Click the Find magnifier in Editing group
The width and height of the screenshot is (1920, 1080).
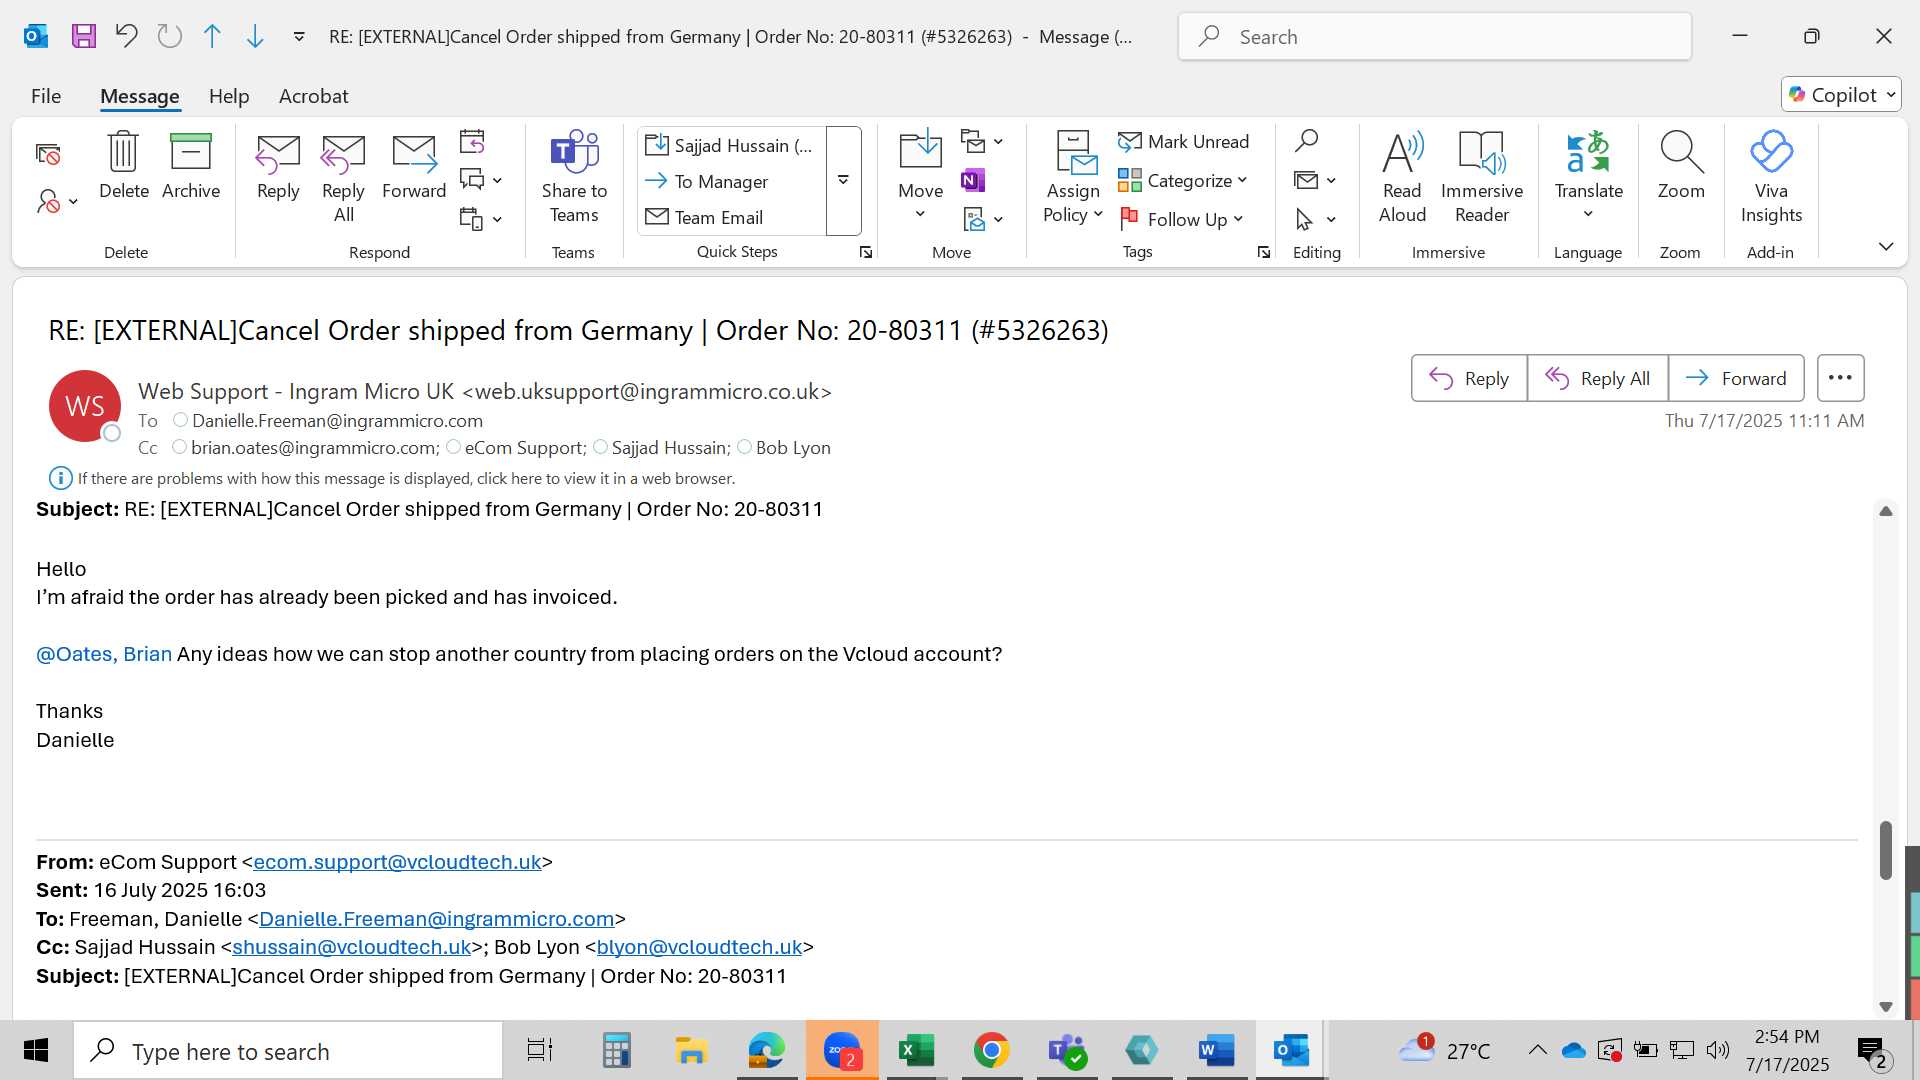[1306, 142]
